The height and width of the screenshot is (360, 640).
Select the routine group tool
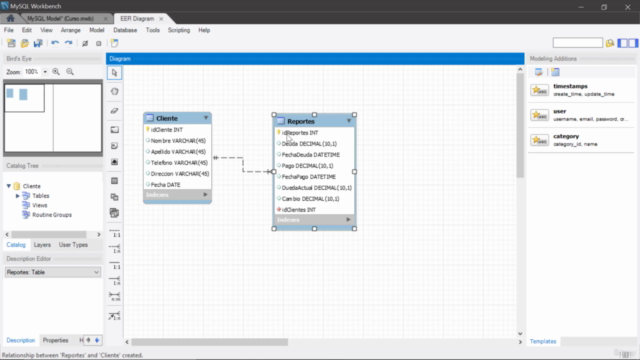[114, 213]
